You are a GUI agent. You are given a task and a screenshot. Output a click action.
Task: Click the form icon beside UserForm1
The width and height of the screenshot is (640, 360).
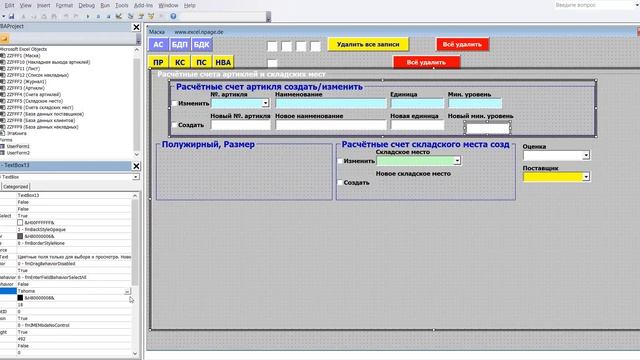3,146
